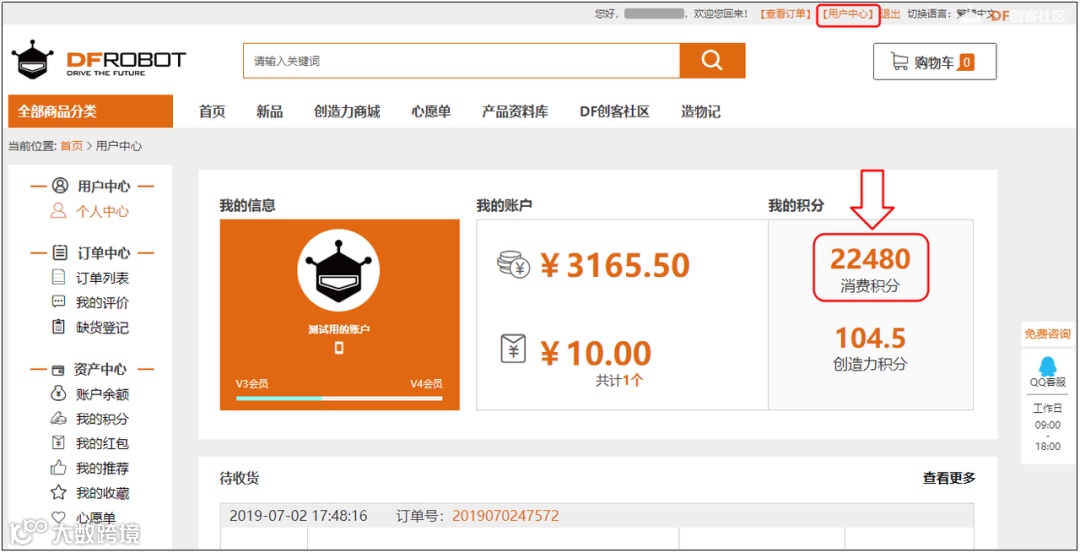Select 账户余额 text in sidebar
Viewport: 1080px width, 553px height.
pos(103,395)
